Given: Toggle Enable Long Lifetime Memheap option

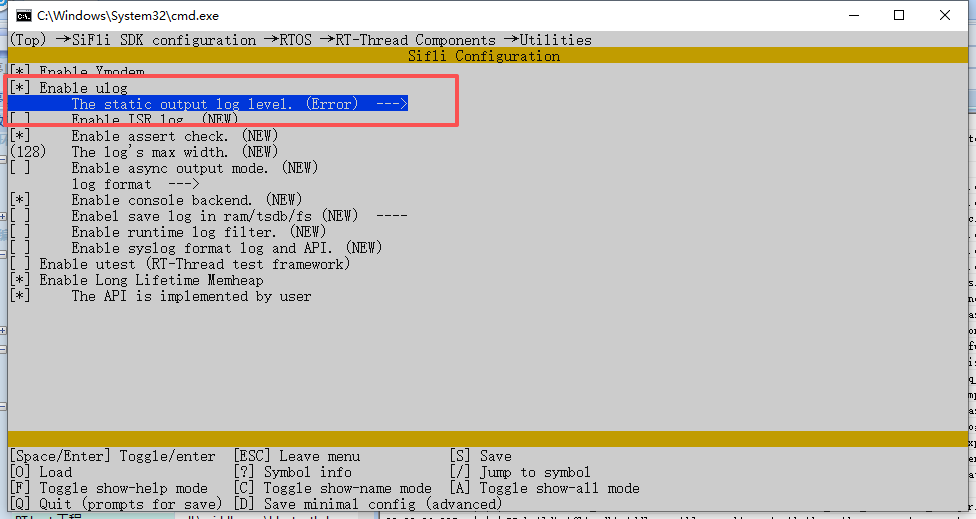Looking at the screenshot, I should (x=20, y=280).
